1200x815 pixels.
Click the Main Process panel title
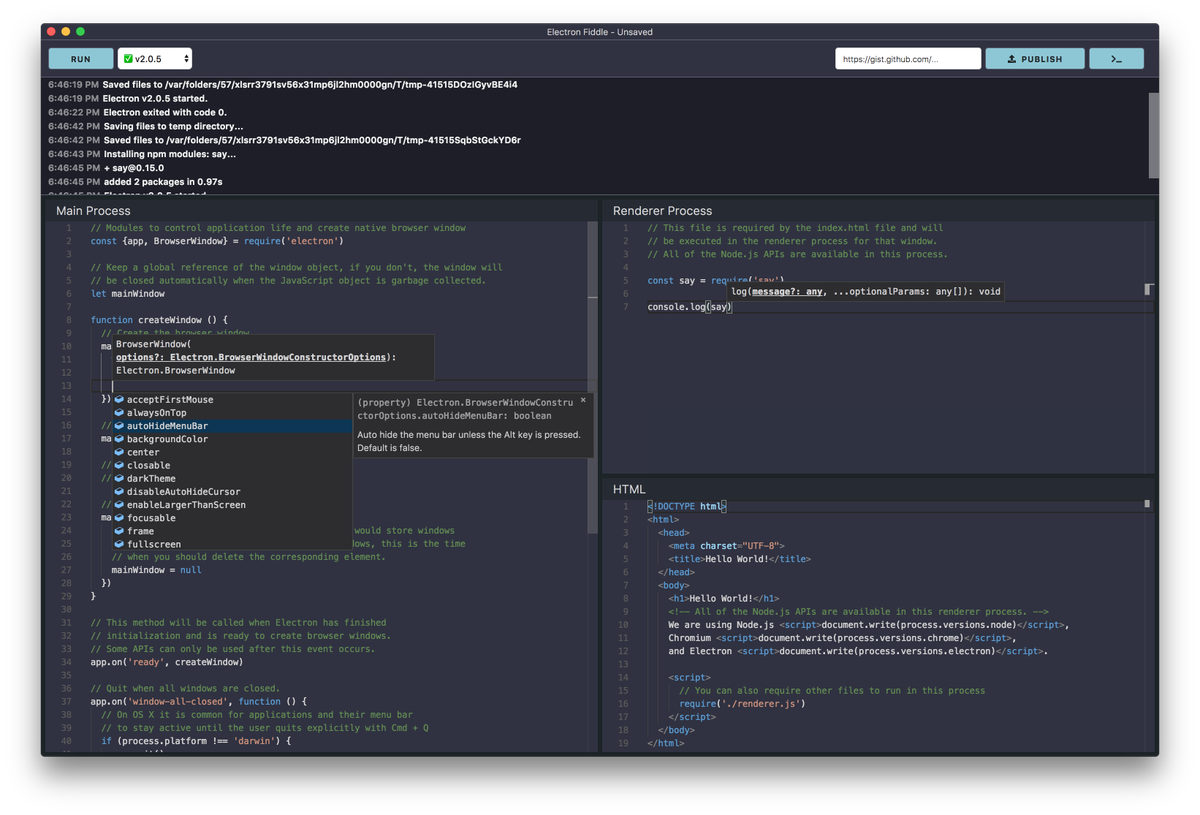93,211
